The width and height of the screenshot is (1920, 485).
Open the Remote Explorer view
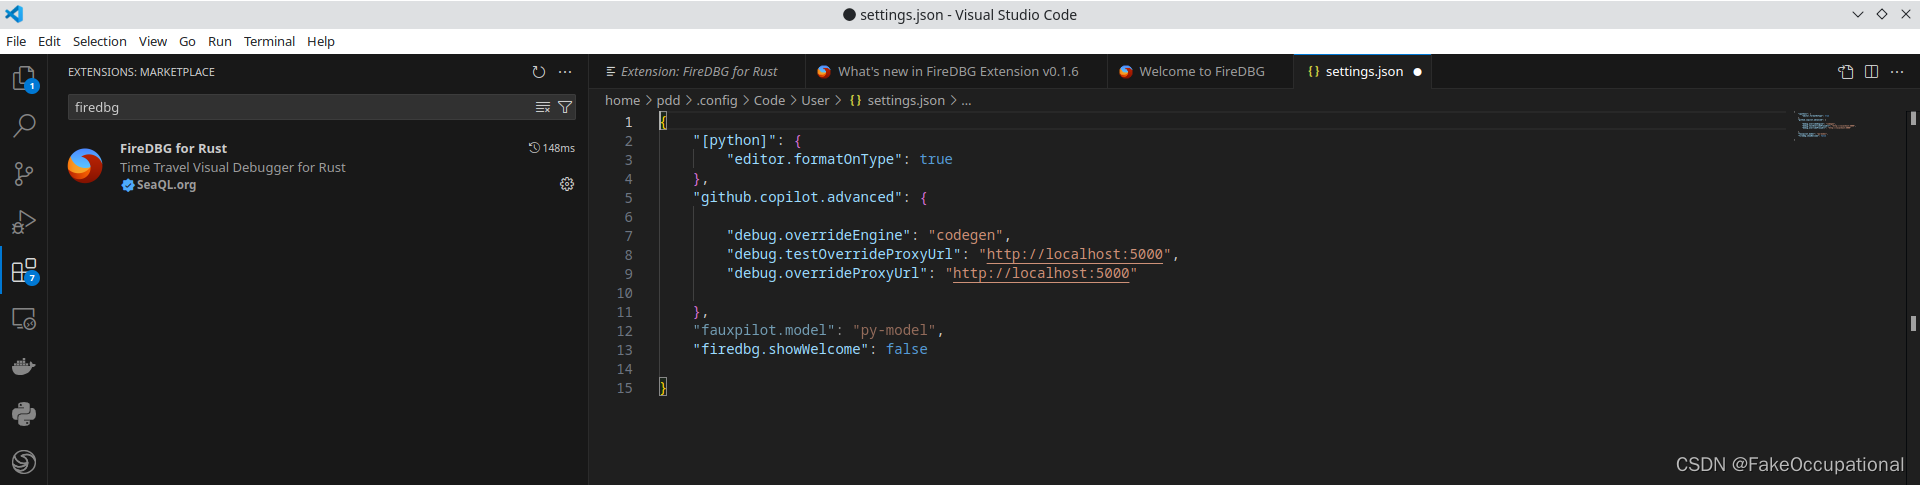pyautogui.click(x=24, y=318)
